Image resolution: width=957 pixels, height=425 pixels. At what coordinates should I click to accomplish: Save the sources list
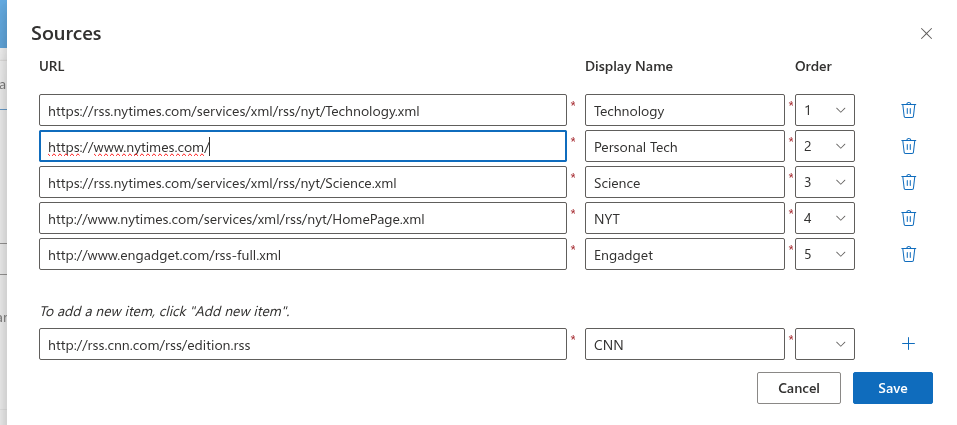(892, 388)
